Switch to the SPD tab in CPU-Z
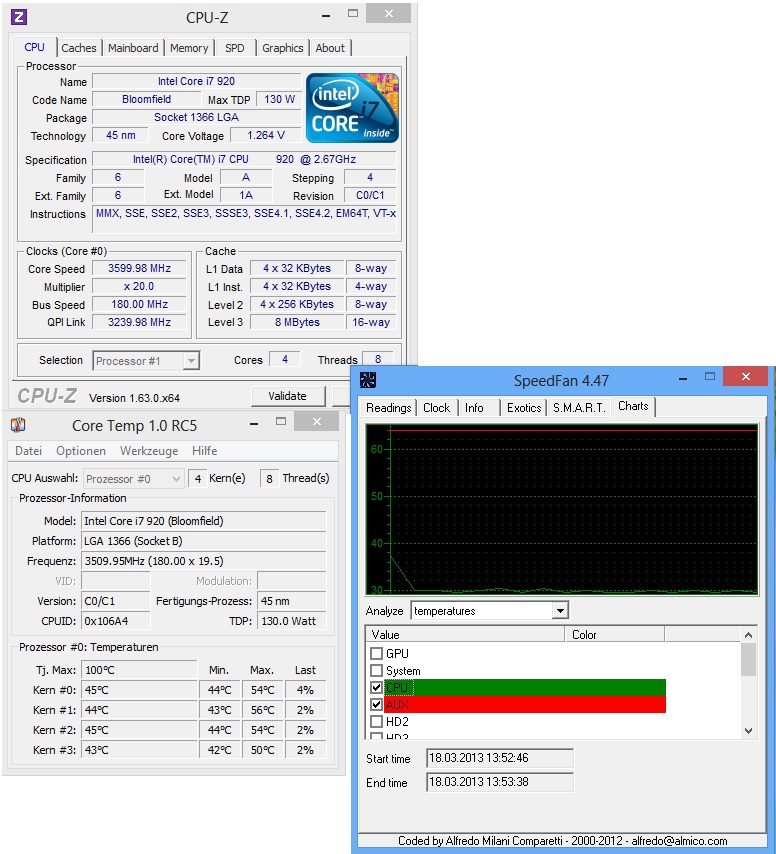Image resolution: width=776 pixels, height=854 pixels. pyautogui.click(x=235, y=48)
